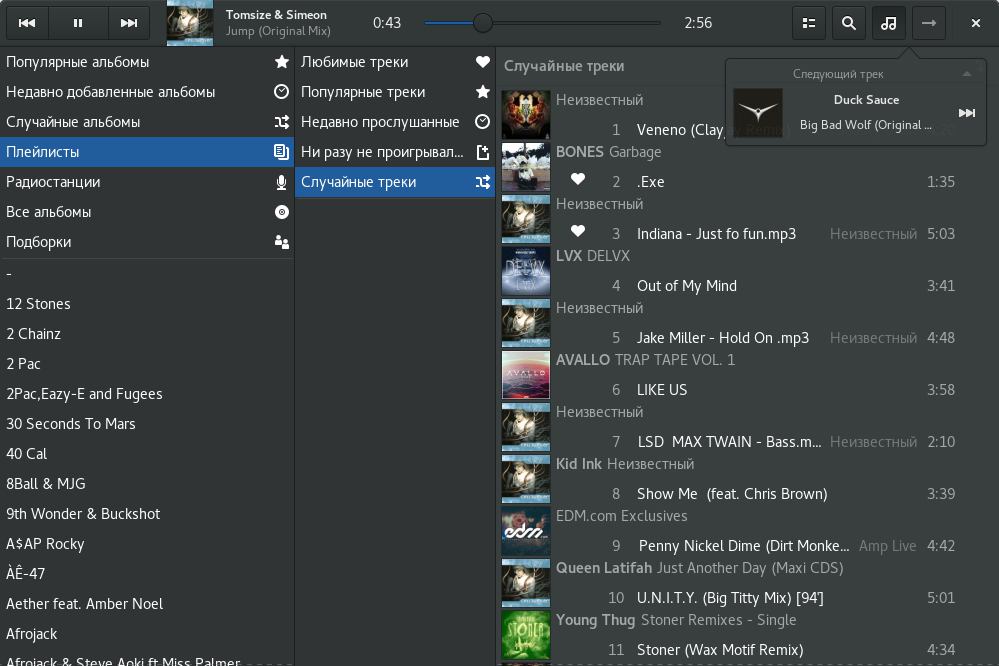The height and width of the screenshot is (666, 999).
Task: Open artist 30 Seconds To Mars
Action: (x=71, y=424)
